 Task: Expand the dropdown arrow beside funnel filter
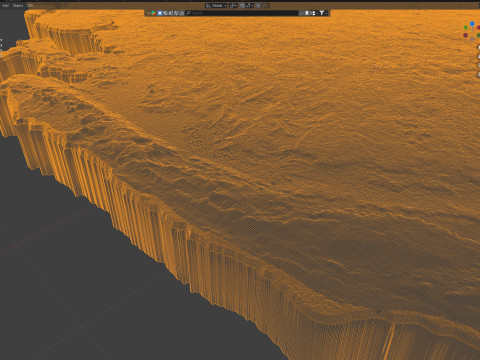[326, 13]
